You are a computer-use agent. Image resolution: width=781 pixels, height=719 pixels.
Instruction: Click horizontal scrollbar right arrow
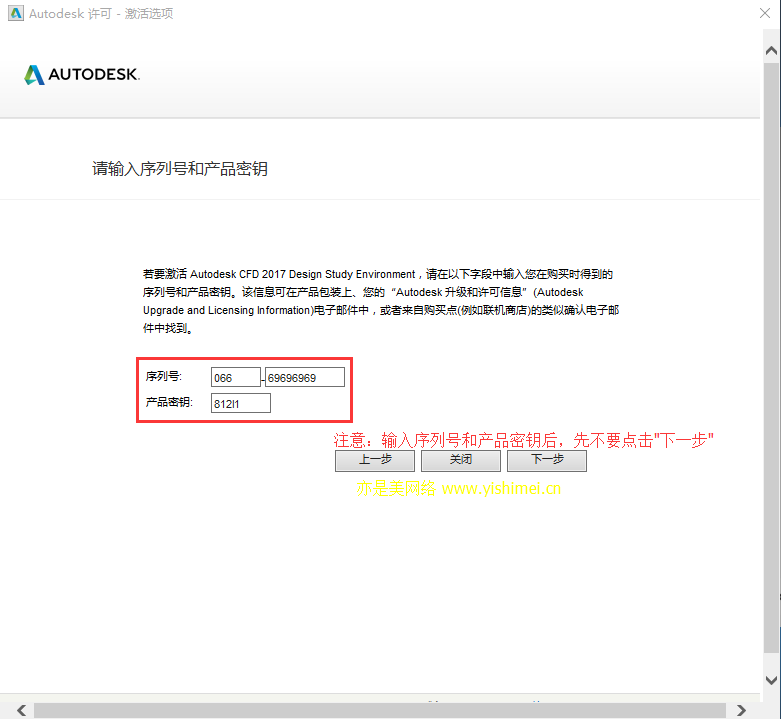click(741, 710)
